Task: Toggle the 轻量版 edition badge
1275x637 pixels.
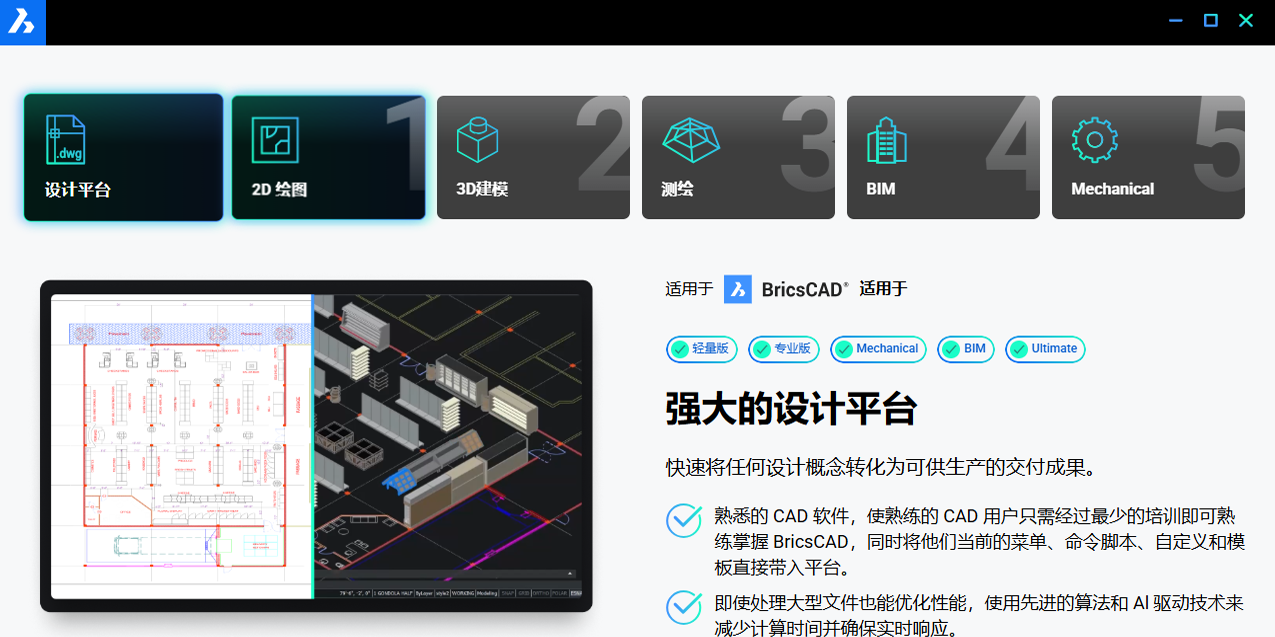Action: tap(701, 349)
